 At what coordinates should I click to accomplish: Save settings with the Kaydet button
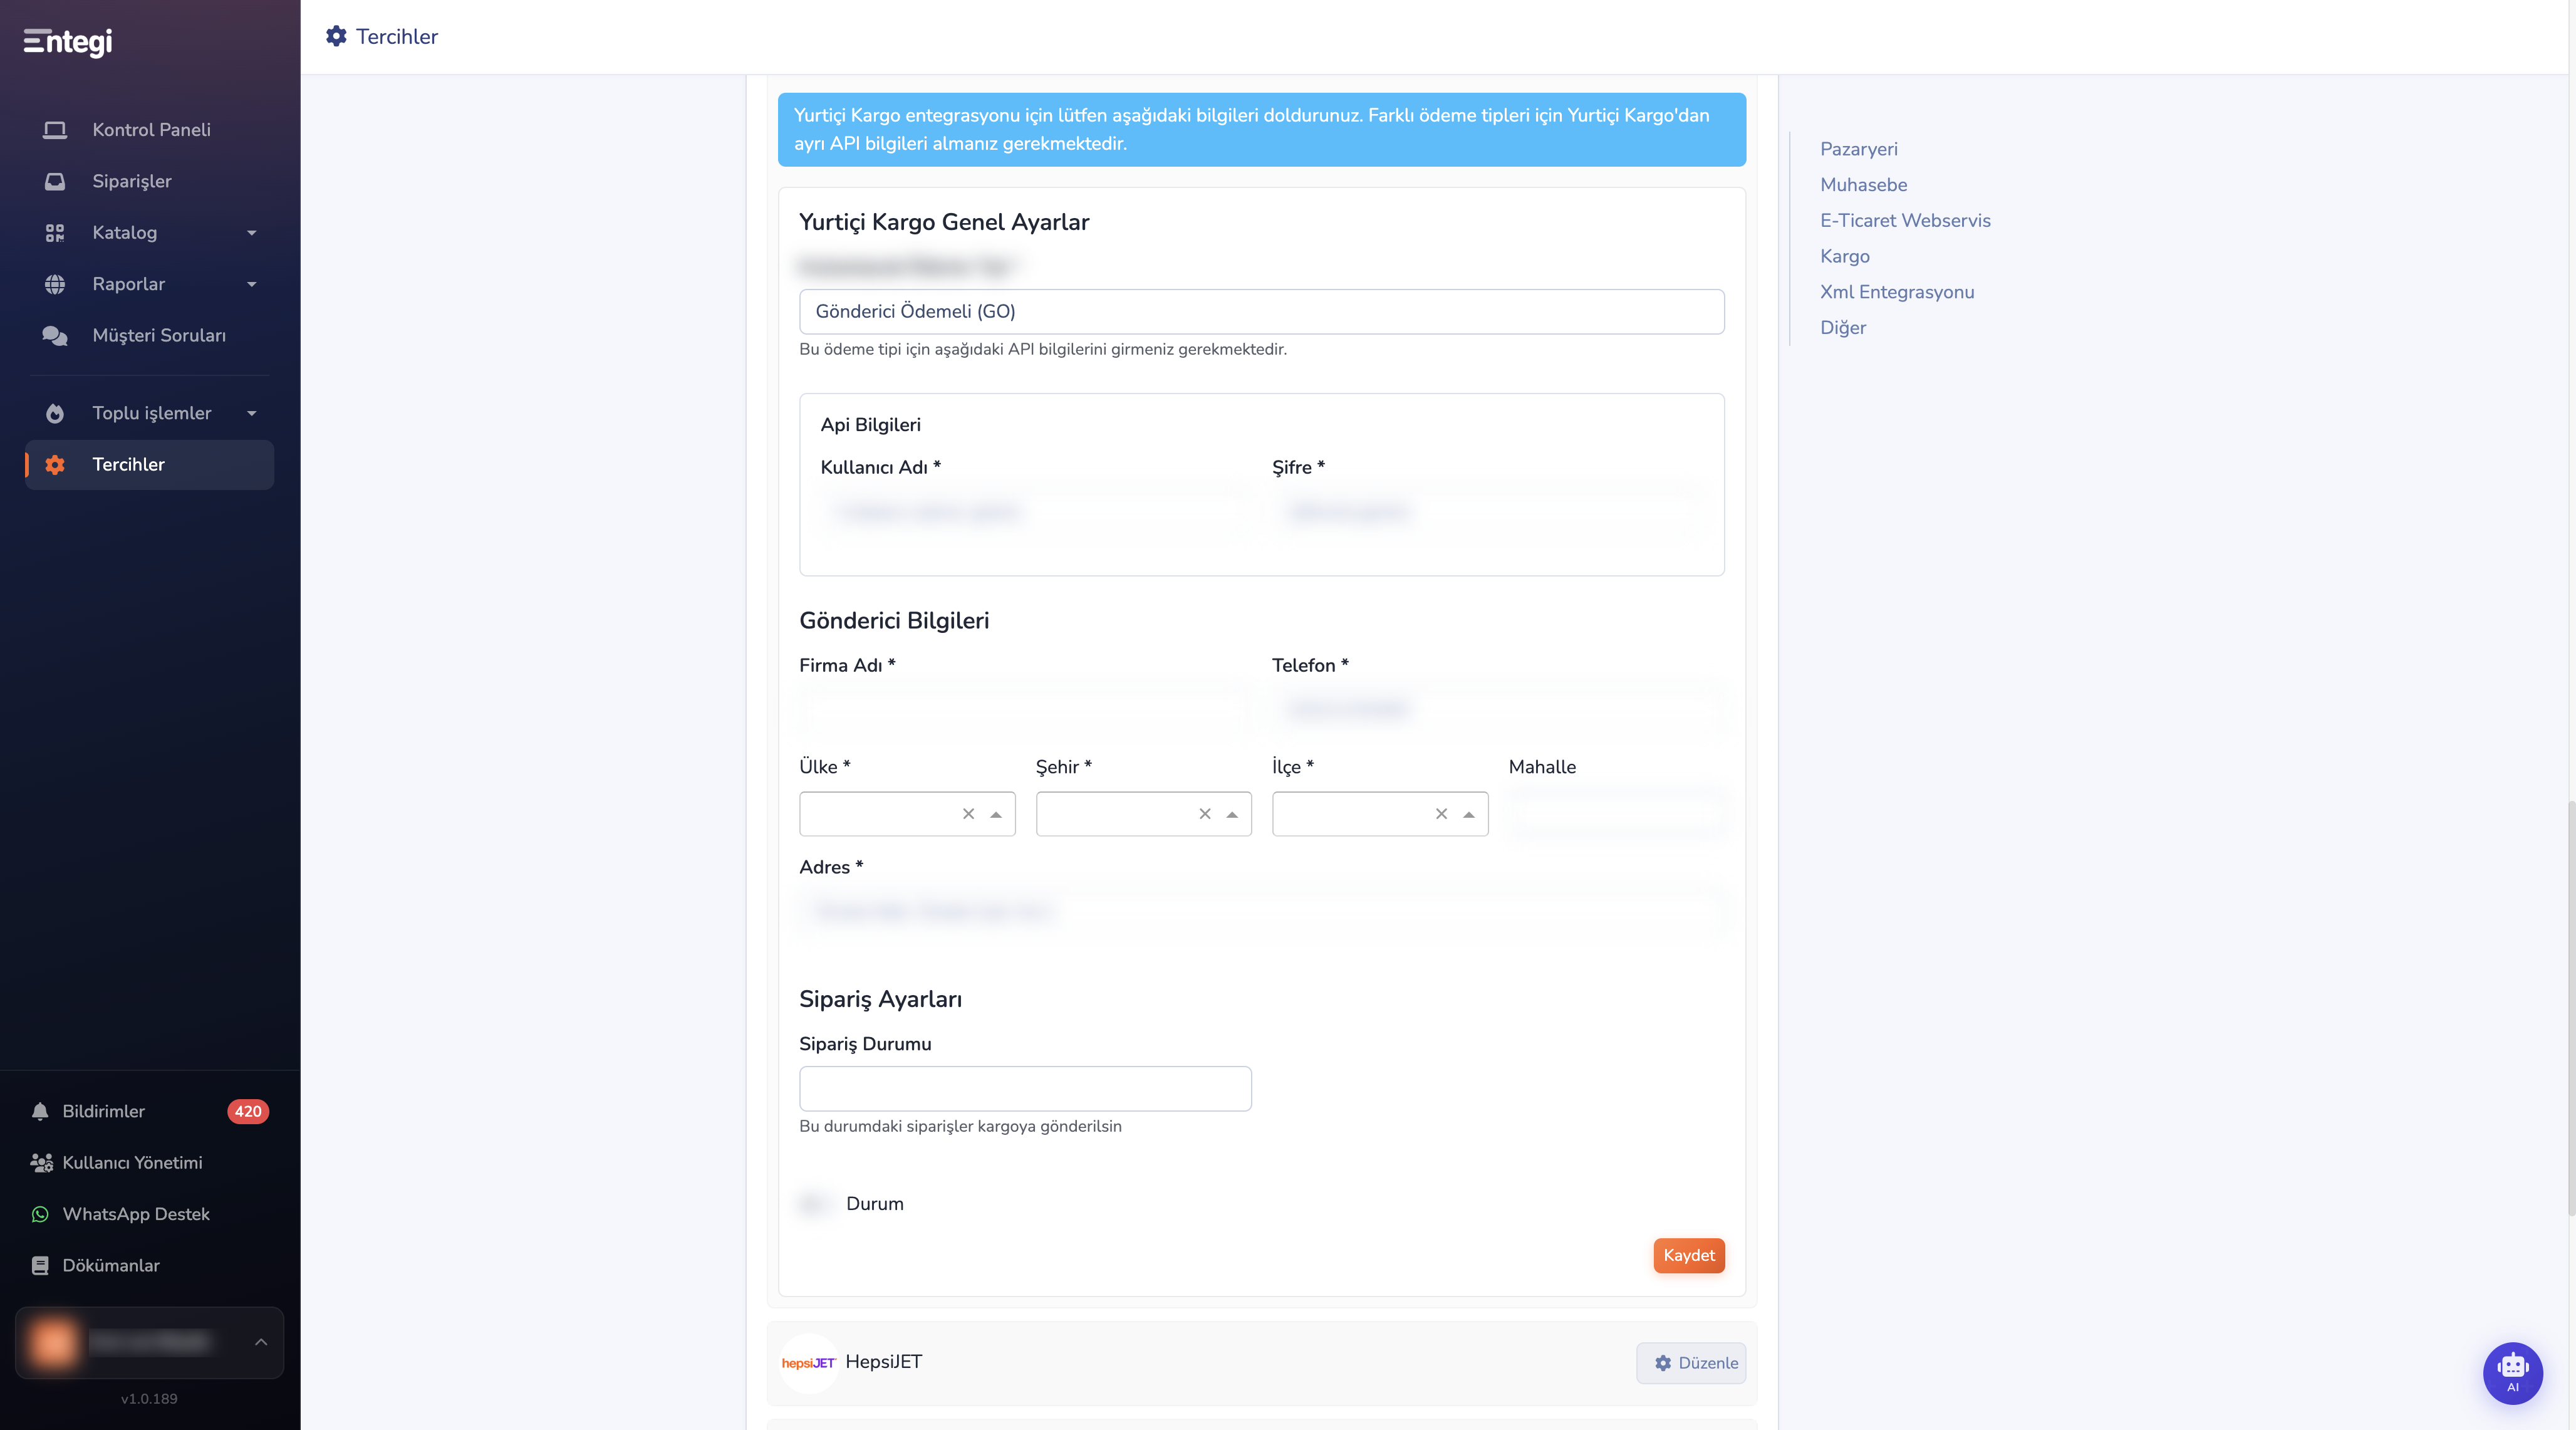[x=1688, y=1255]
